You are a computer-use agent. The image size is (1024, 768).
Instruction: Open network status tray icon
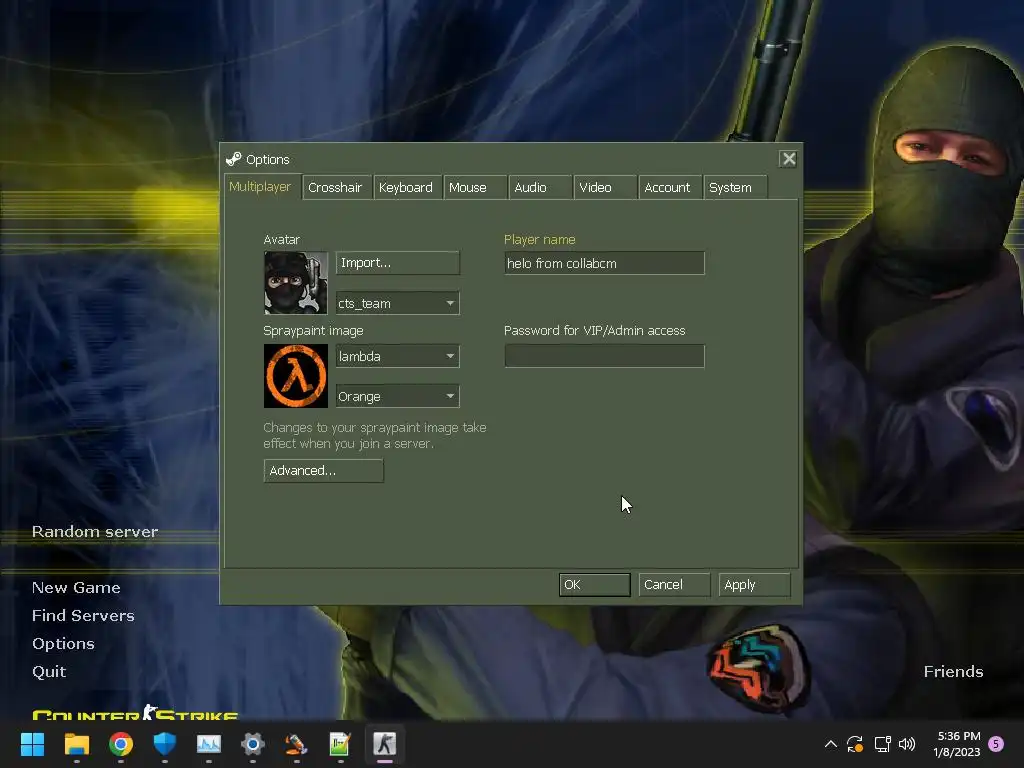click(x=882, y=744)
